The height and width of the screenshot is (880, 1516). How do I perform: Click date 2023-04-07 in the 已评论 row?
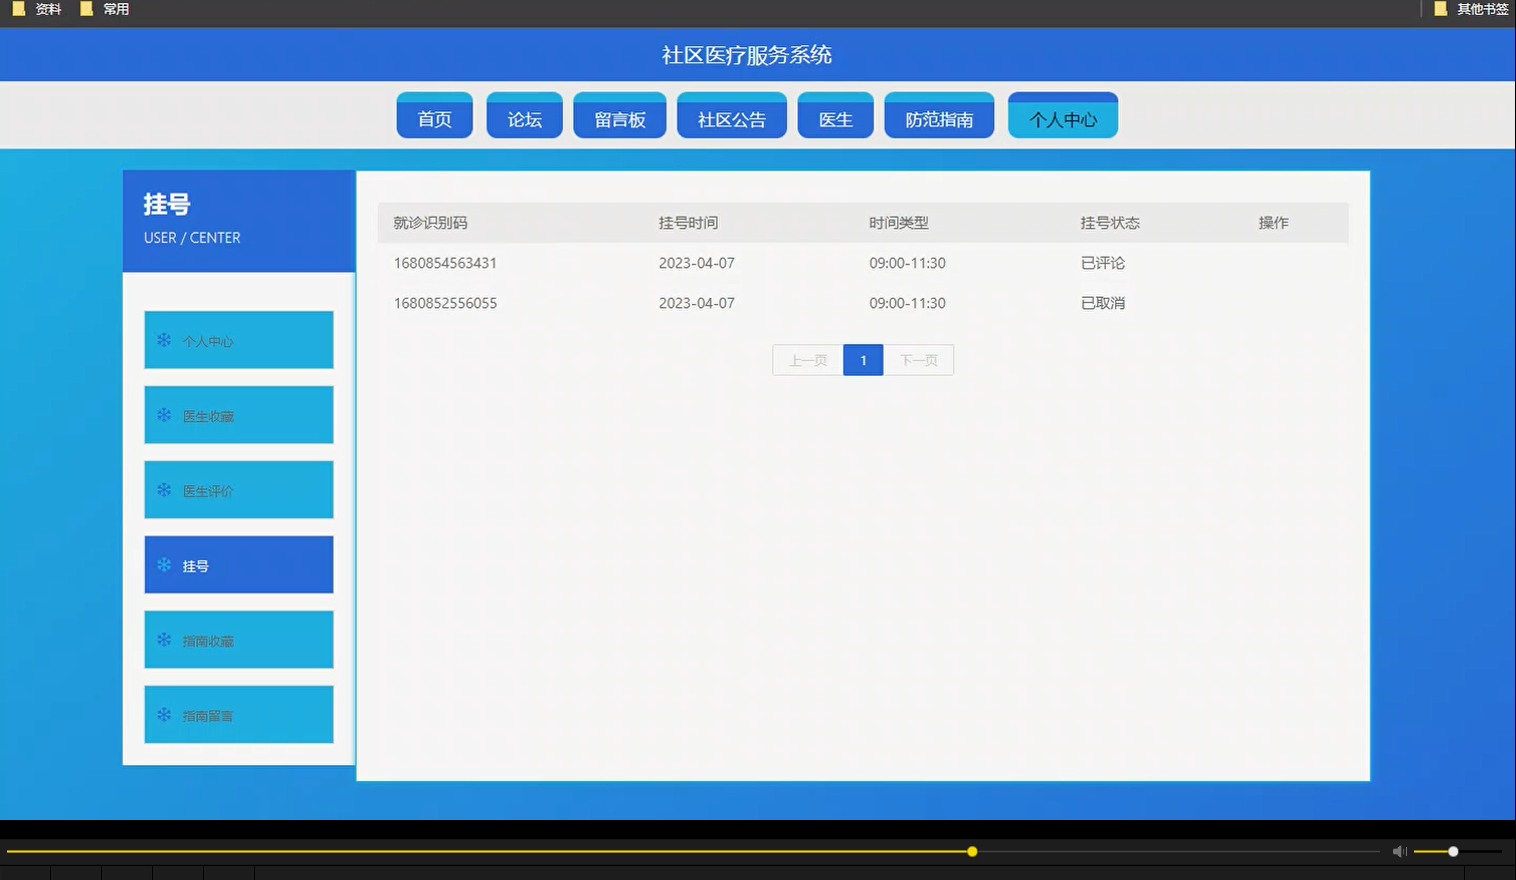pyautogui.click(x=697, y=263)
